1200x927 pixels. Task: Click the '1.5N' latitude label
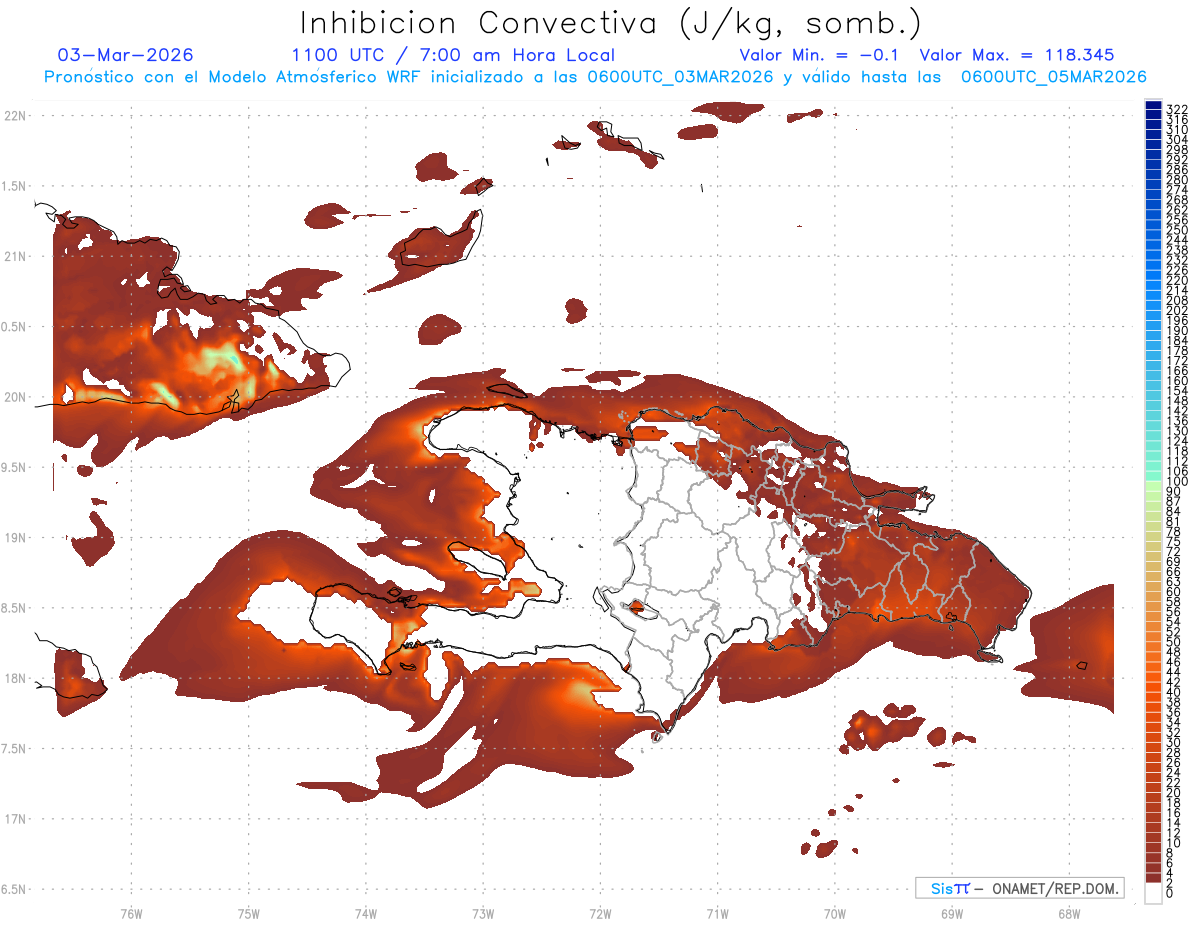click(14, 186)
